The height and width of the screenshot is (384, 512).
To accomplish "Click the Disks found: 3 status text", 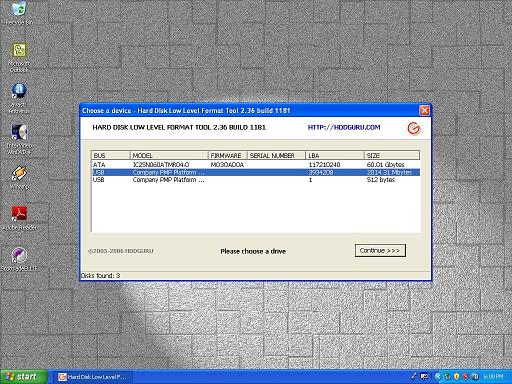I will click(101, 276).
